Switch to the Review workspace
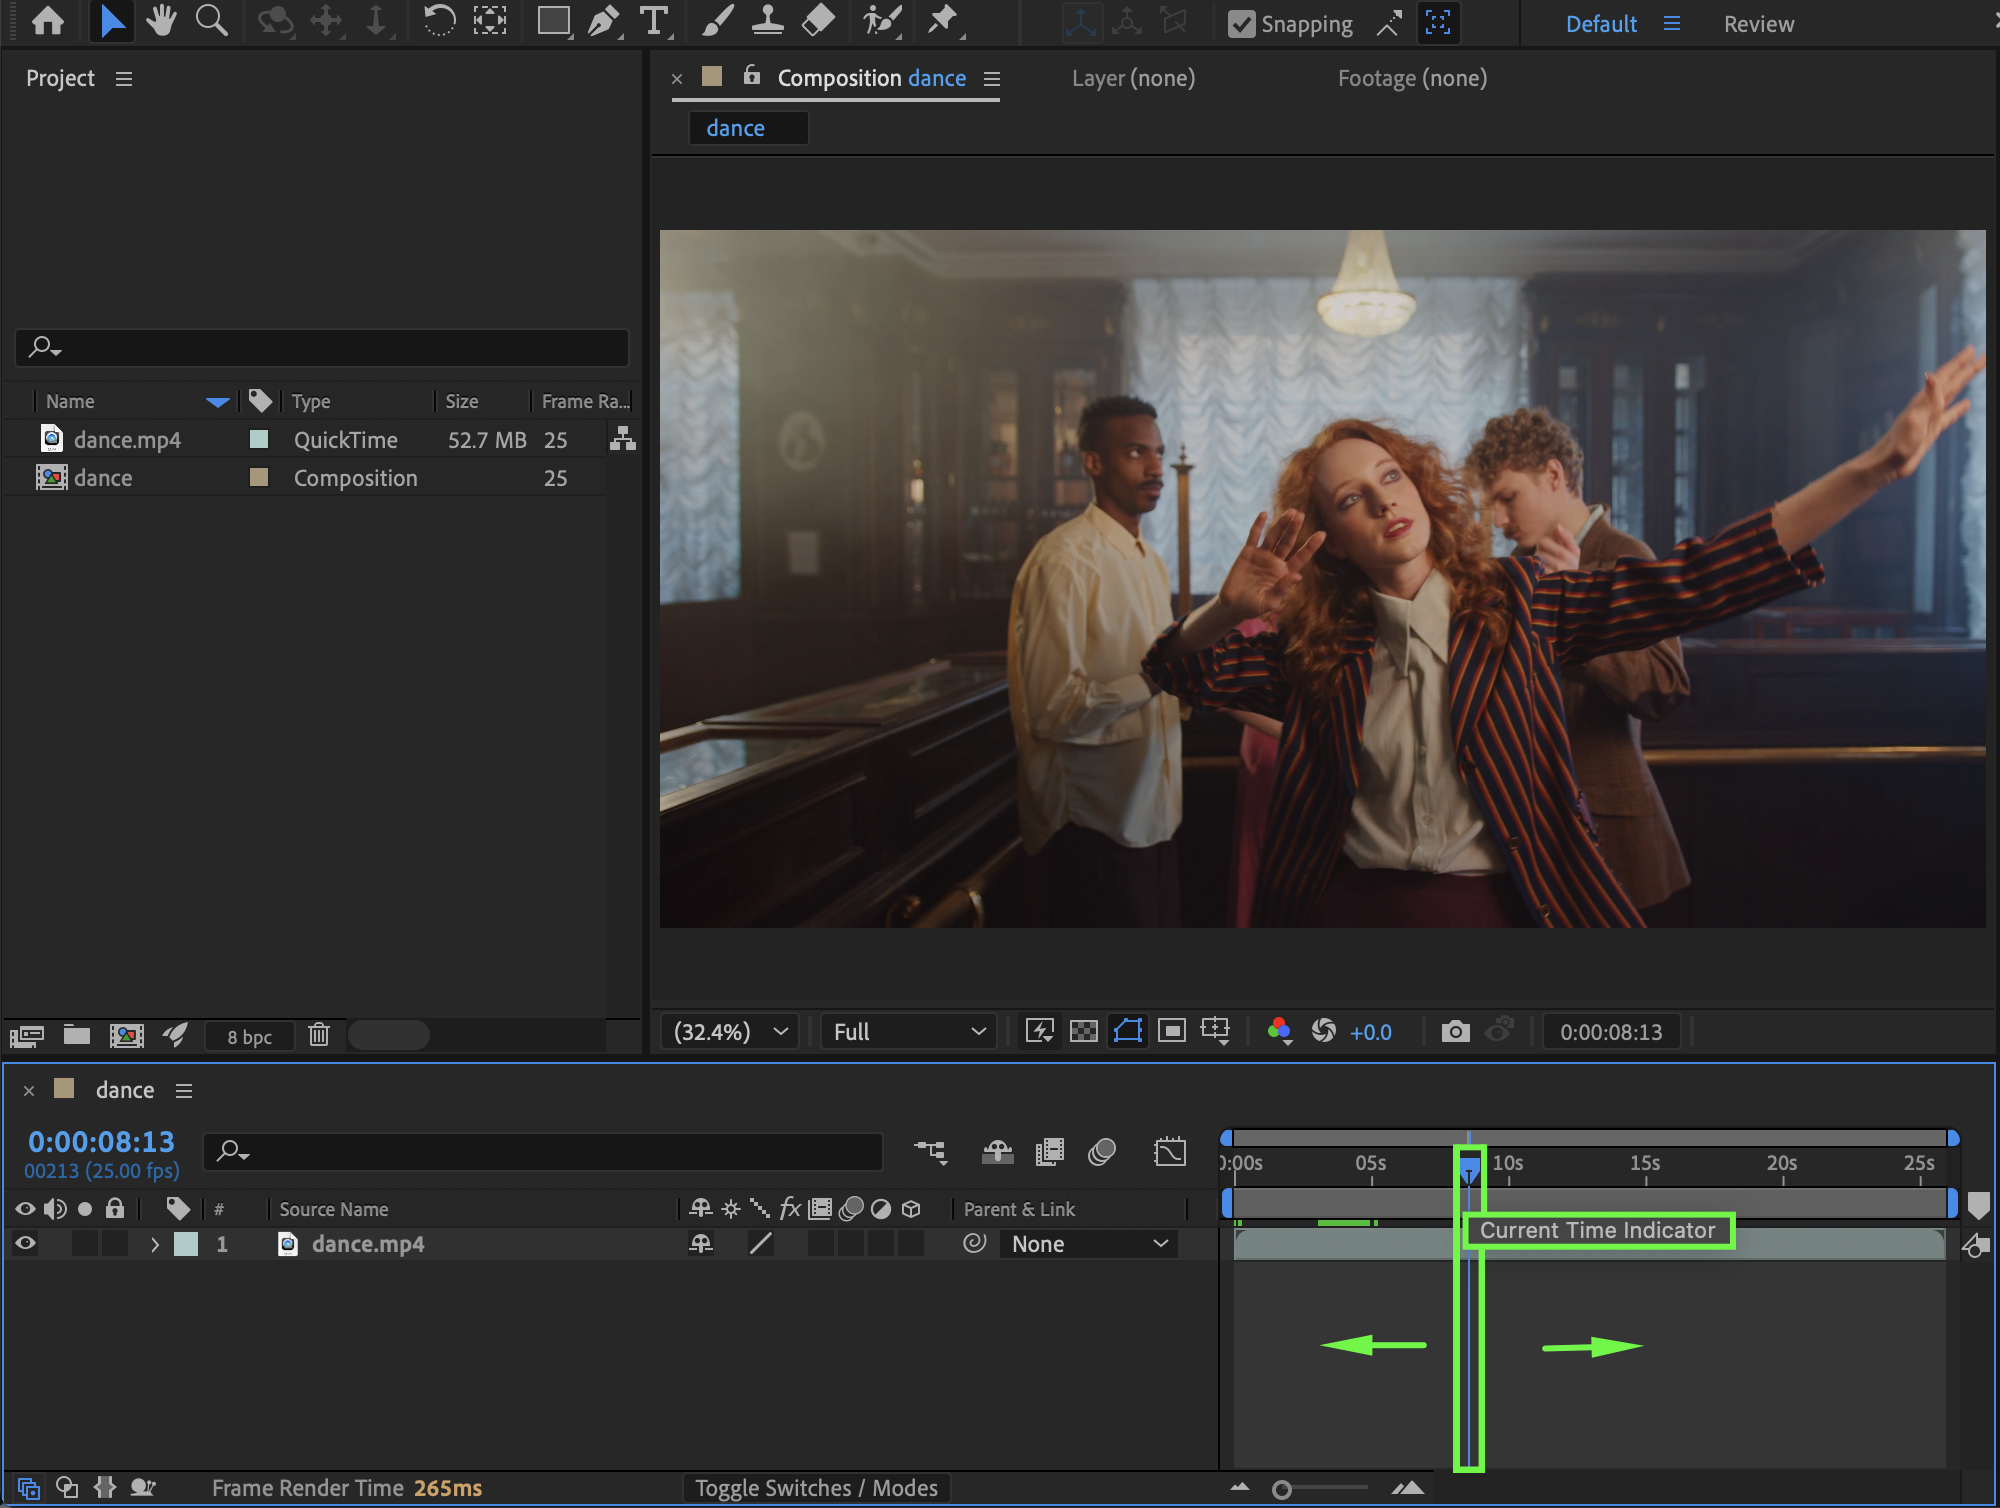Screen dimensions: 2000x1508 [x=1758, y=24]
